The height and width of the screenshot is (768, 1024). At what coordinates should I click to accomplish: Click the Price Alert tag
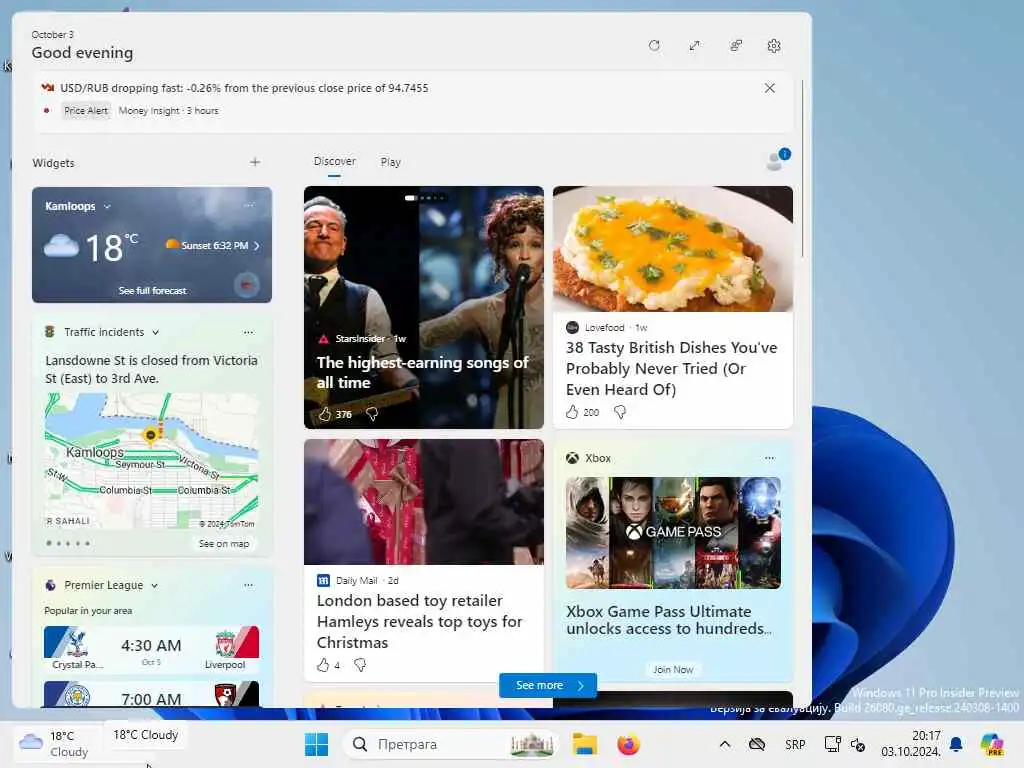(x=86, y=110)
